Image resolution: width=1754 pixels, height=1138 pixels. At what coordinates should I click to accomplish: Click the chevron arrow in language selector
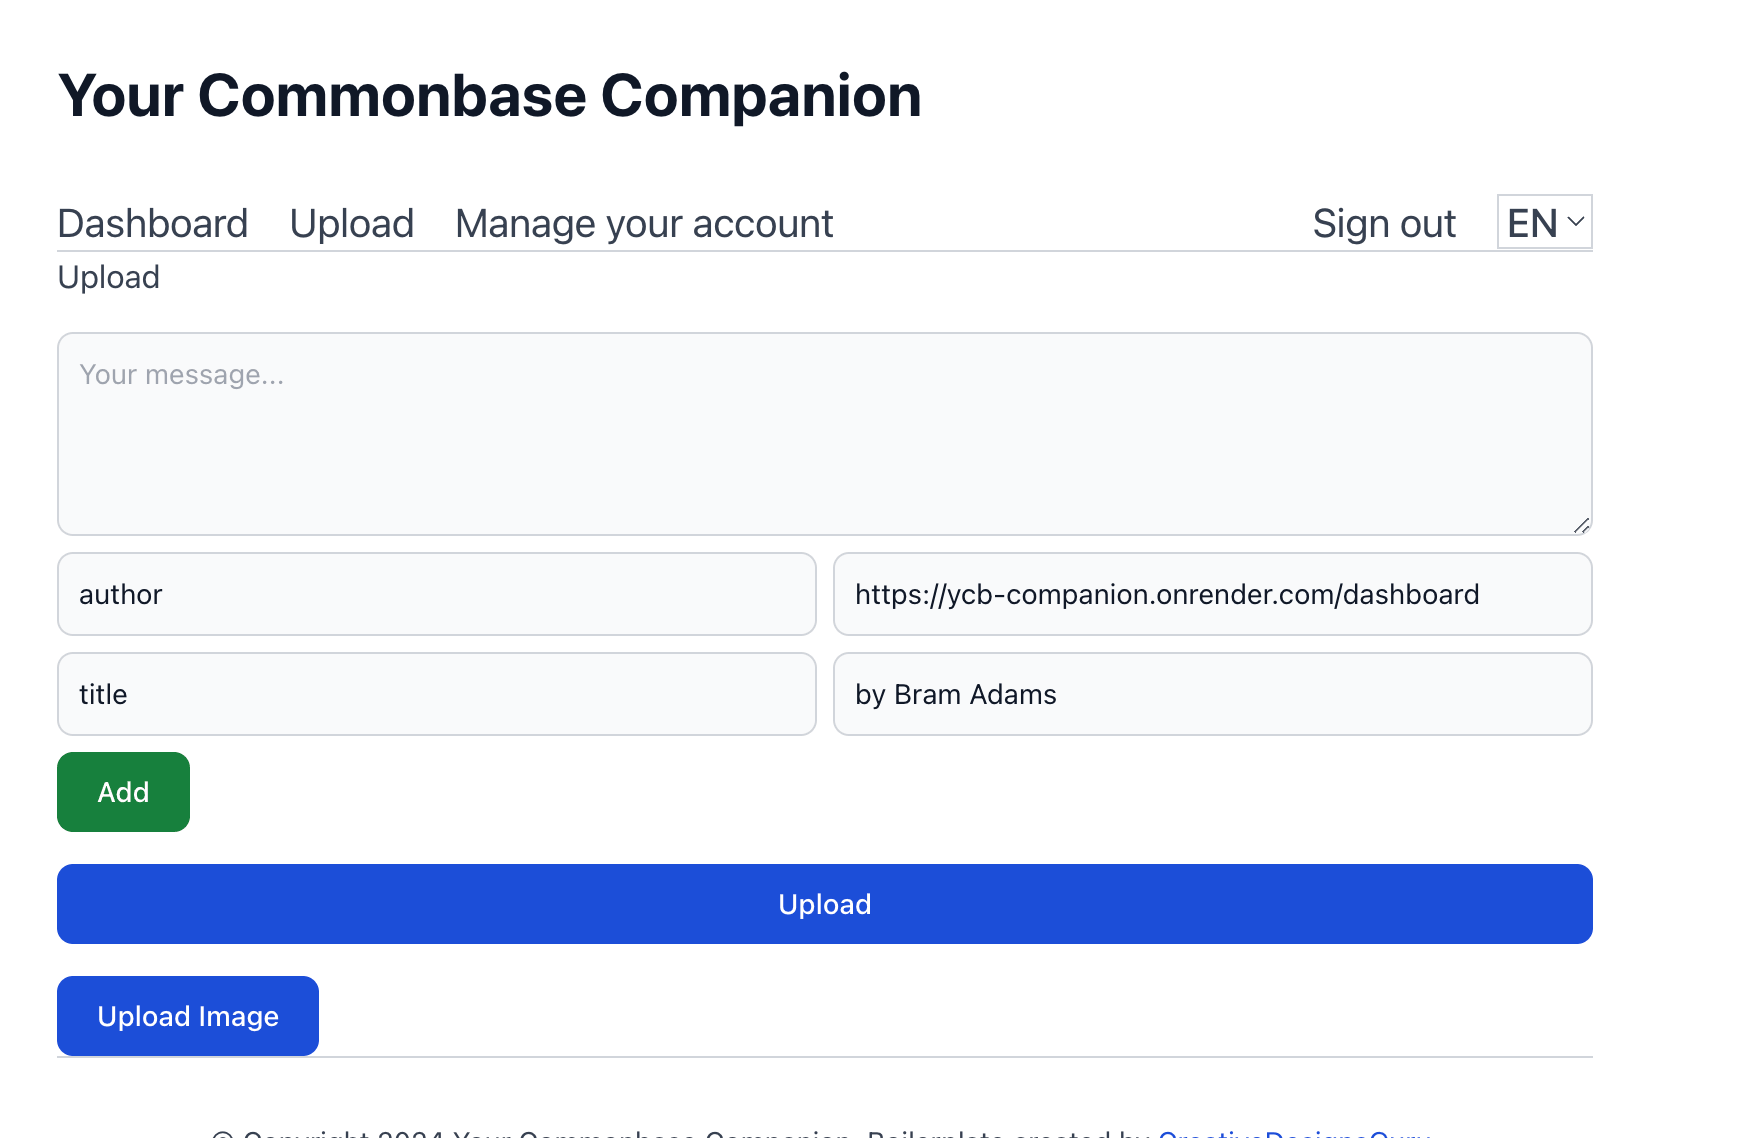pos(1576,222)
